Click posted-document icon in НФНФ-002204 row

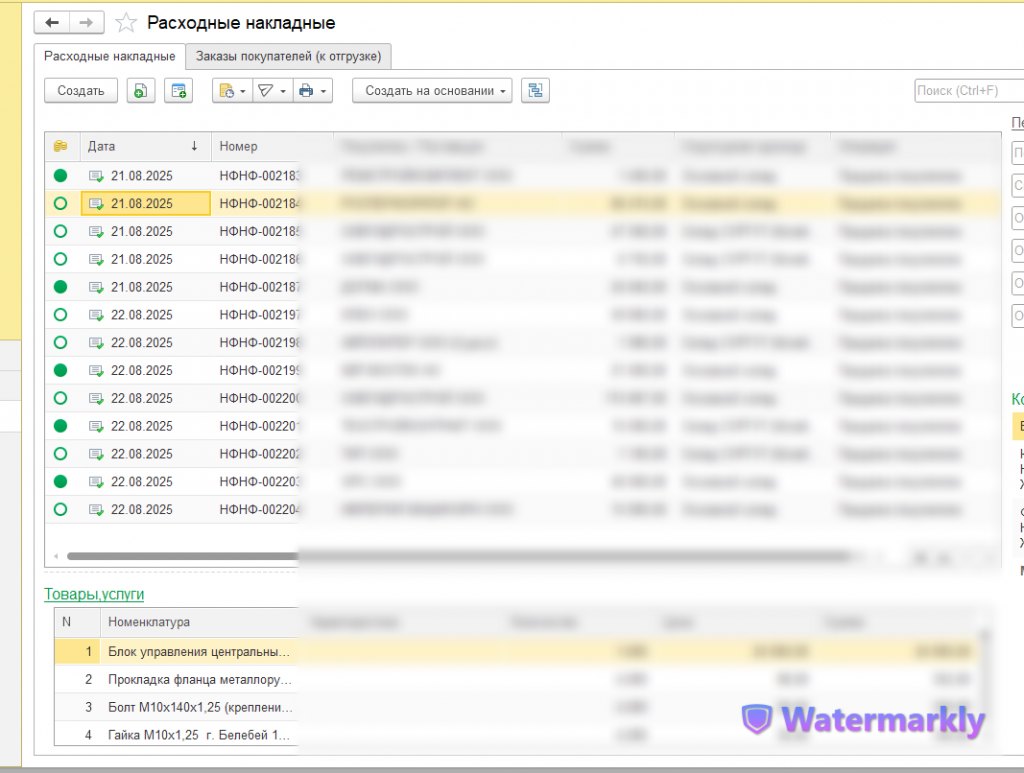pos(96,509)
